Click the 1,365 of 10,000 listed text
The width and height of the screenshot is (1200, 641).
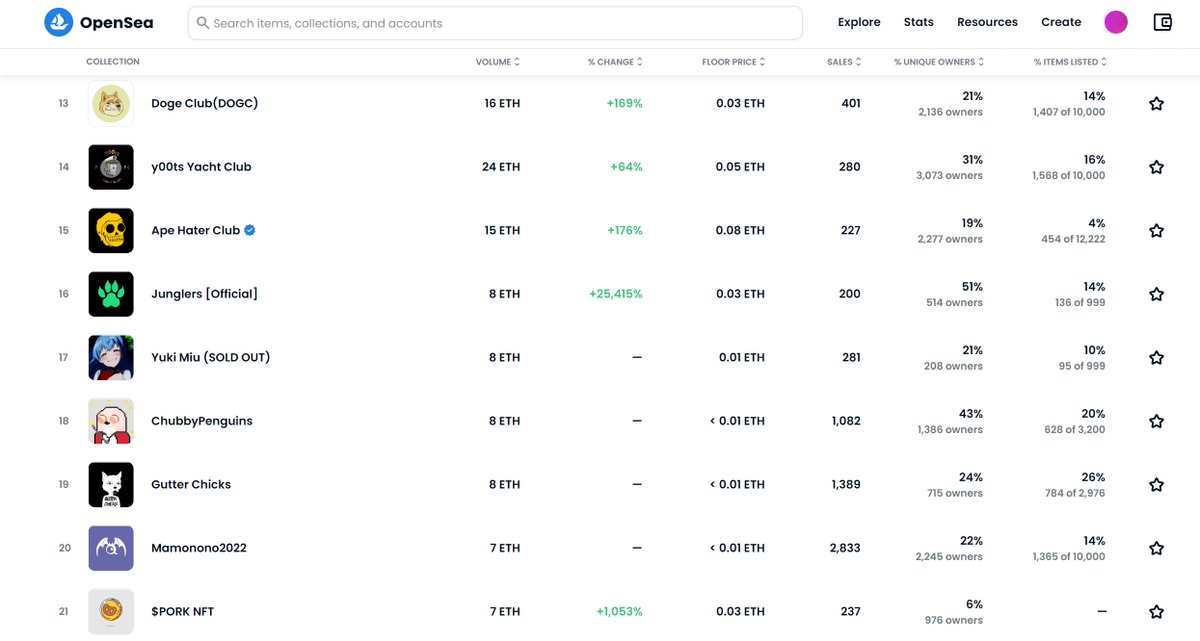(1069, 557)
